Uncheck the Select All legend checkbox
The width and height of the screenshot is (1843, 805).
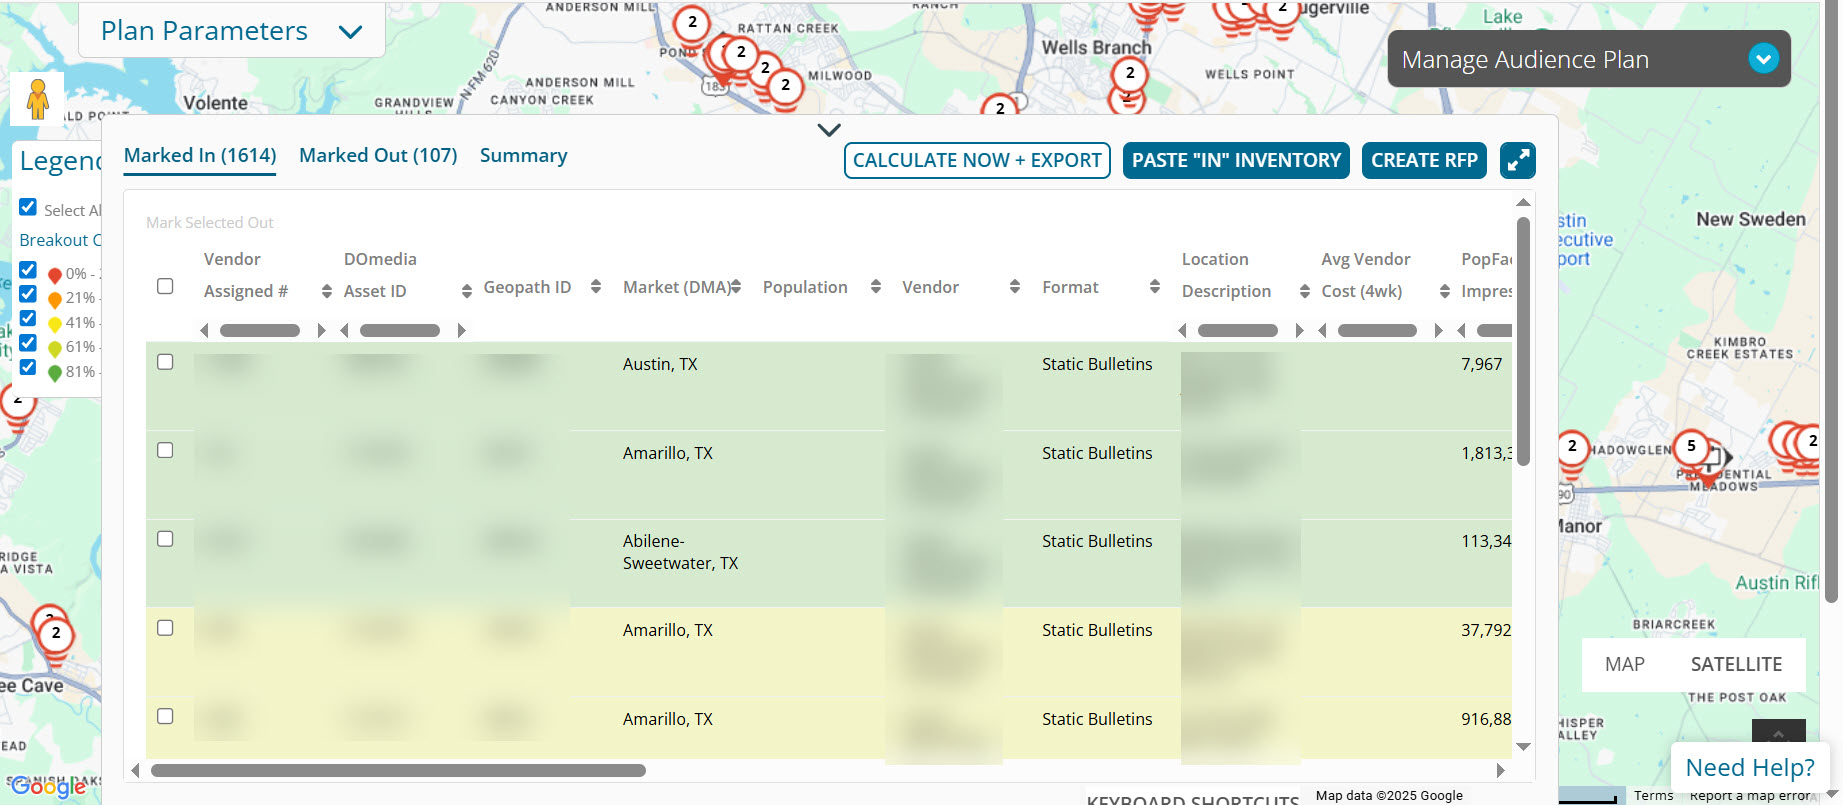[28, 208]
